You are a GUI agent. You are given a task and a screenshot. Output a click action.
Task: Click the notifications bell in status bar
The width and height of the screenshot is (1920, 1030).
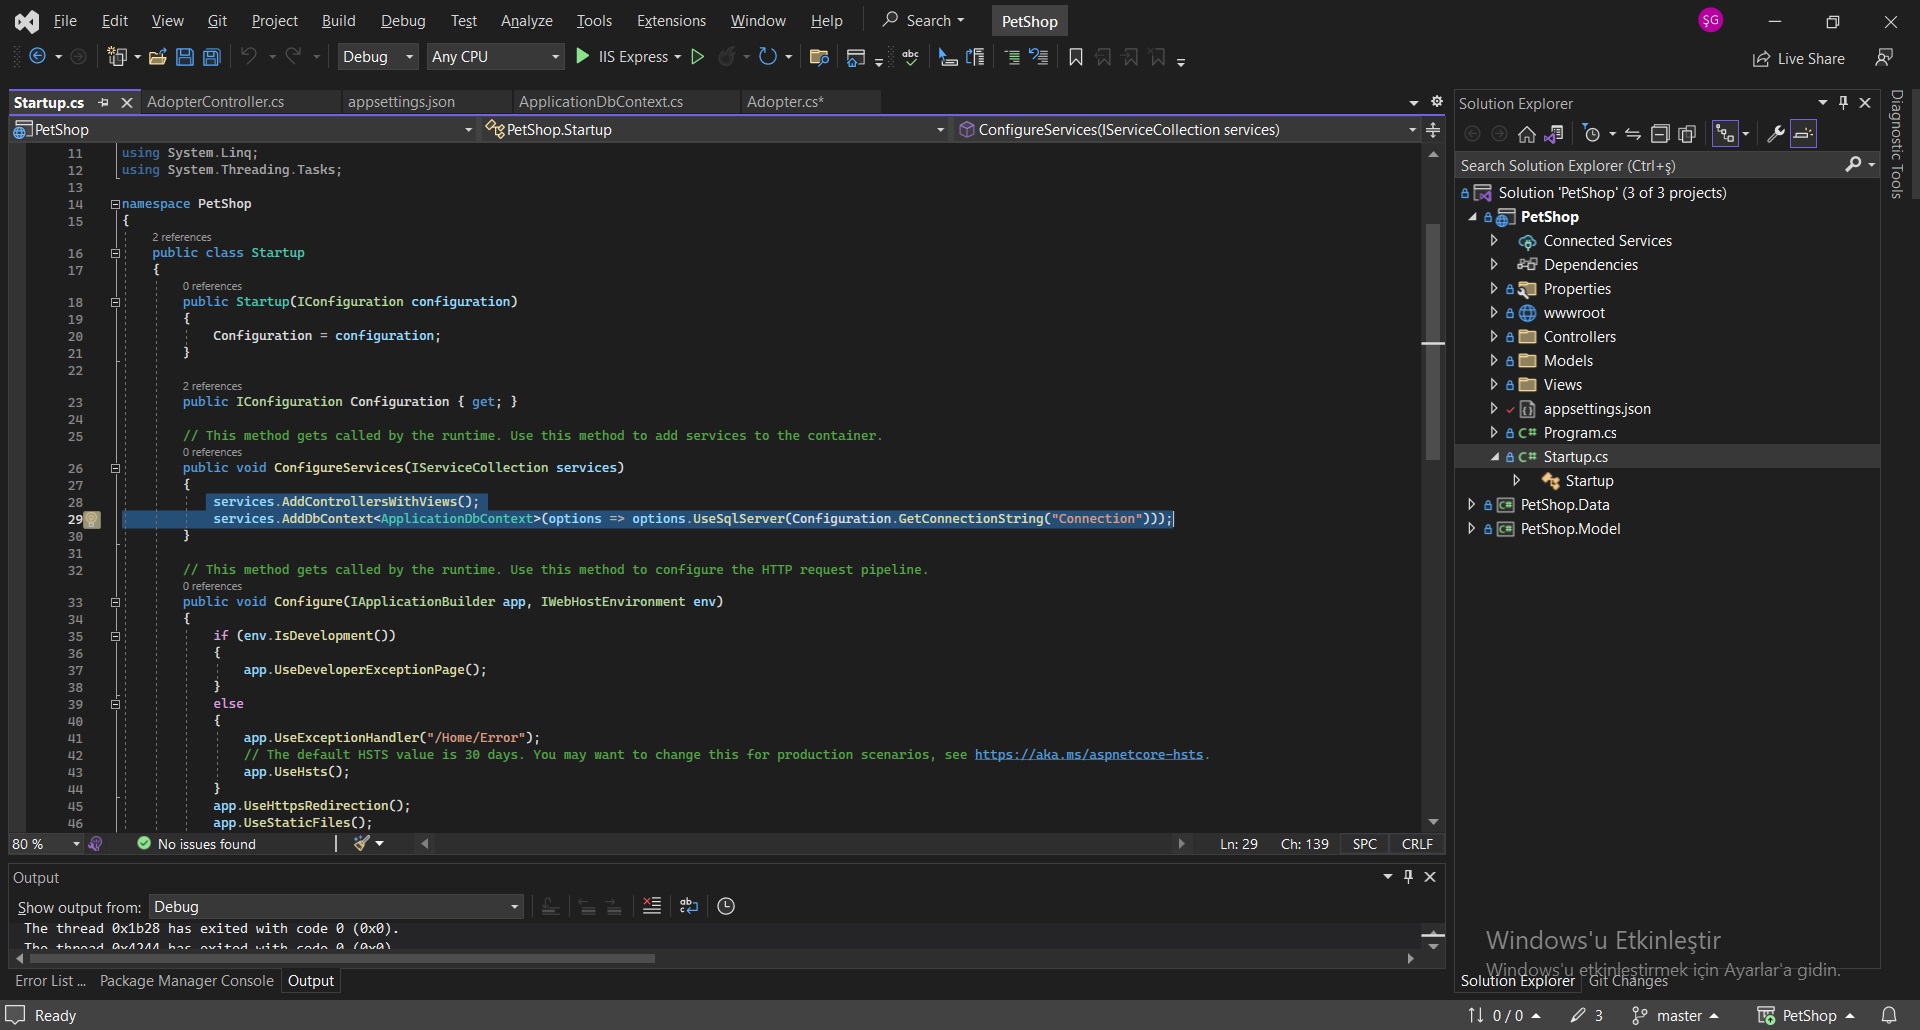pos(1889,1015)
